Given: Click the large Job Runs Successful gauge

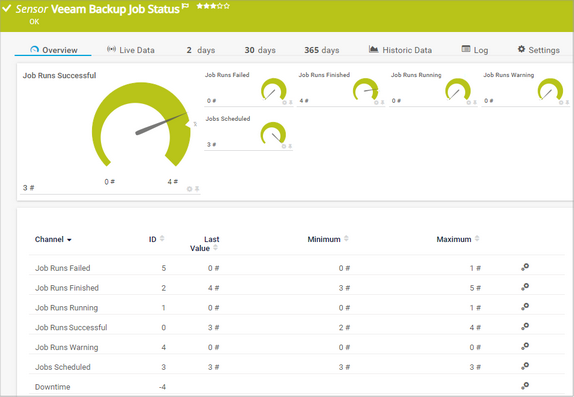Looking at the screenshot, I should tap(141, 124).
